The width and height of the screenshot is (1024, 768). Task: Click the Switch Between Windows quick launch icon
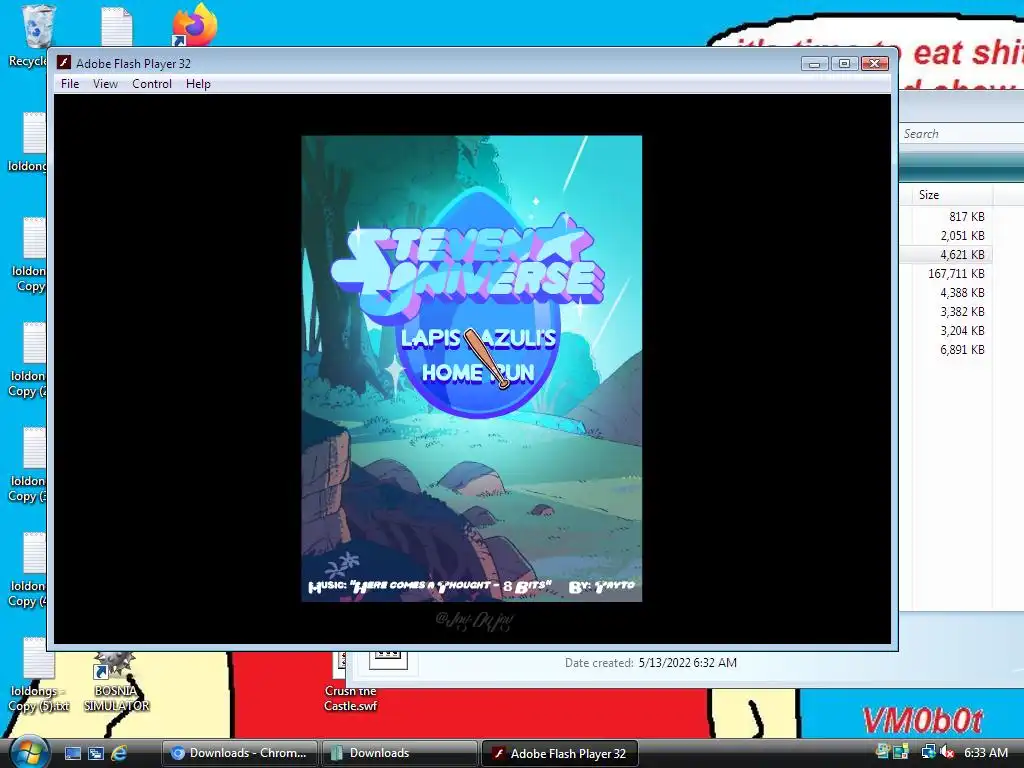pos(96,753)
